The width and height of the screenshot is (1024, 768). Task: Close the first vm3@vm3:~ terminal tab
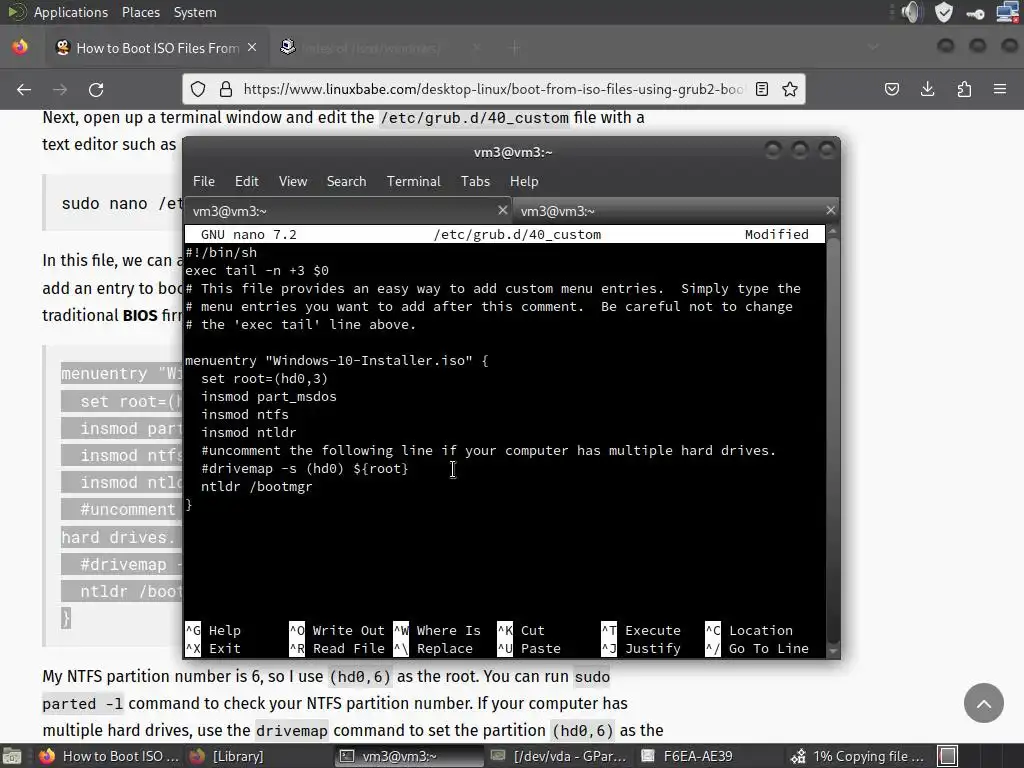click(x=502, y=210)
